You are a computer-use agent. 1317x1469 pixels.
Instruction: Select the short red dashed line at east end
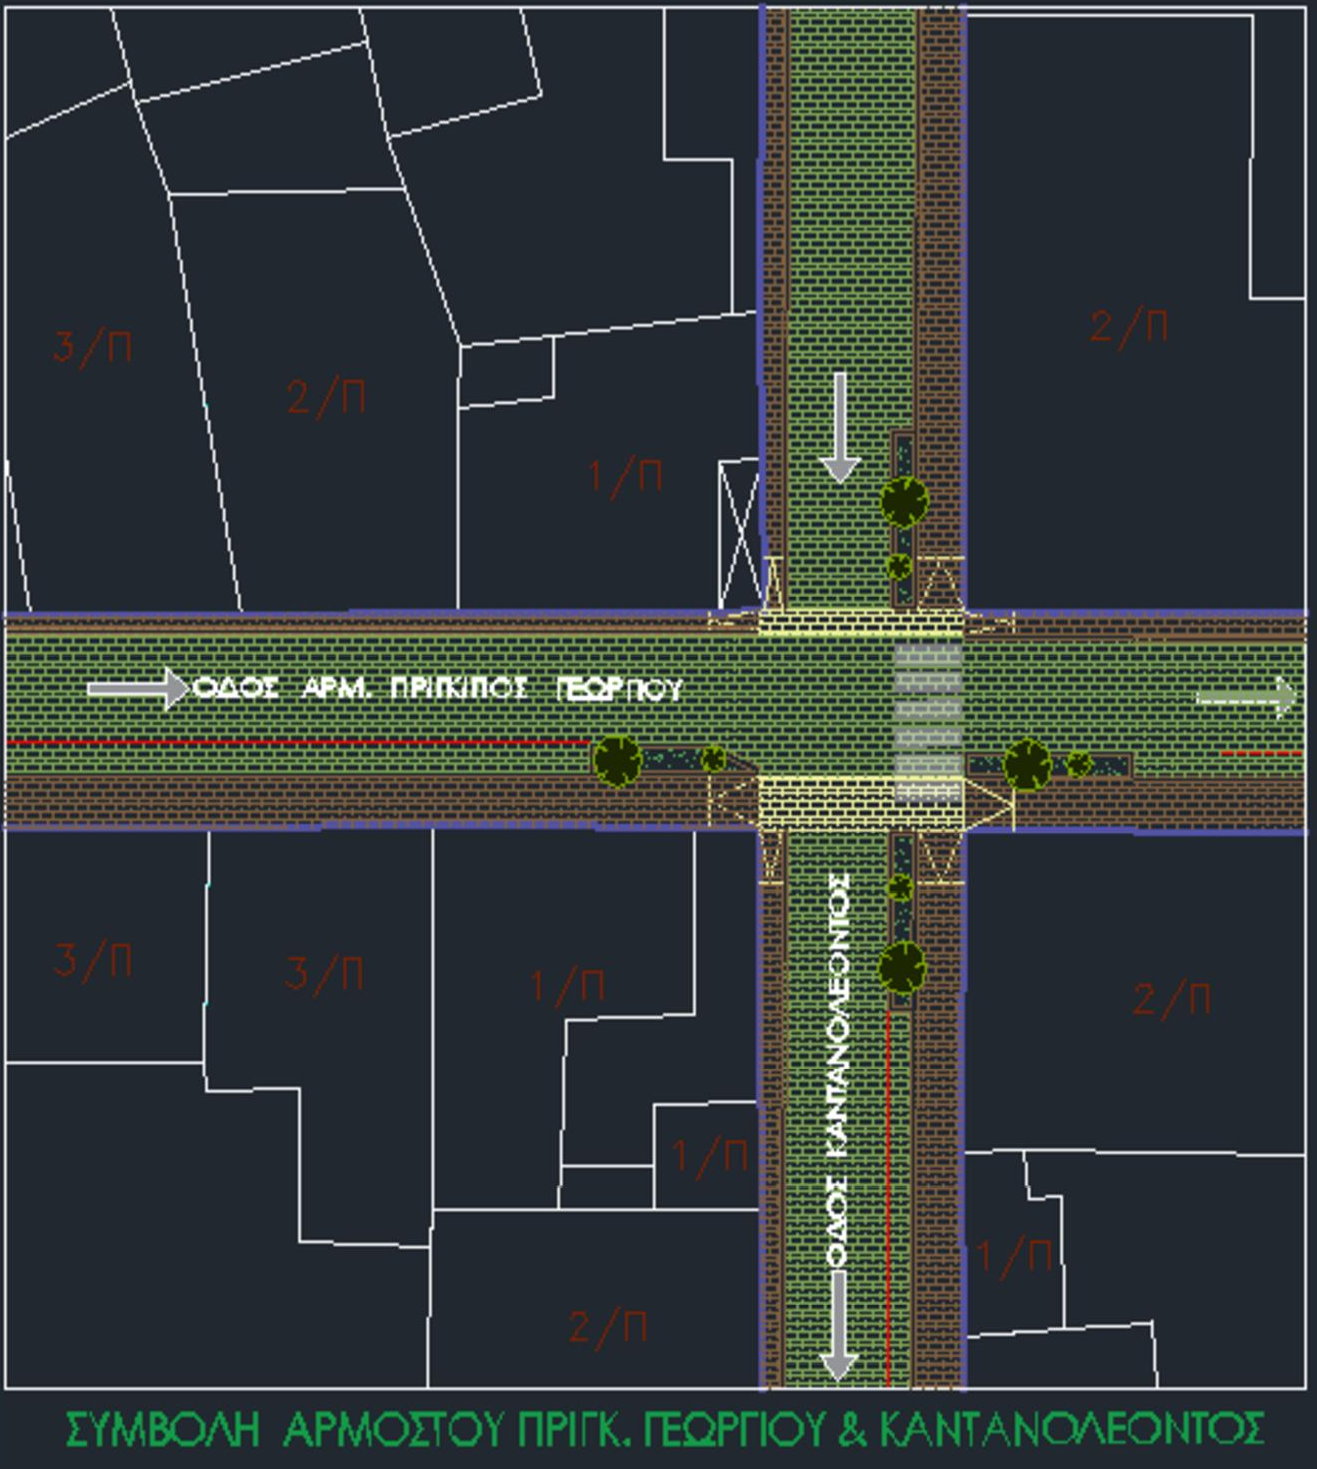(1261, 753)
